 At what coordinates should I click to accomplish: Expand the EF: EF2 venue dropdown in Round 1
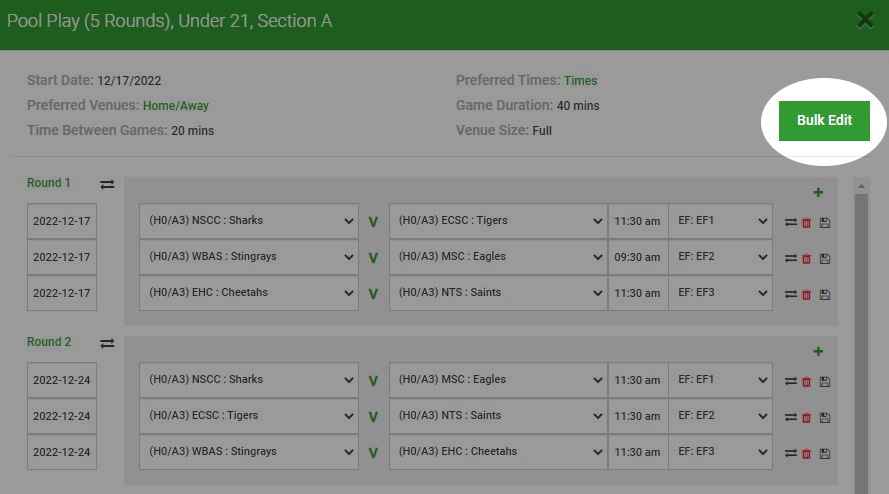[x=720, y=257]
